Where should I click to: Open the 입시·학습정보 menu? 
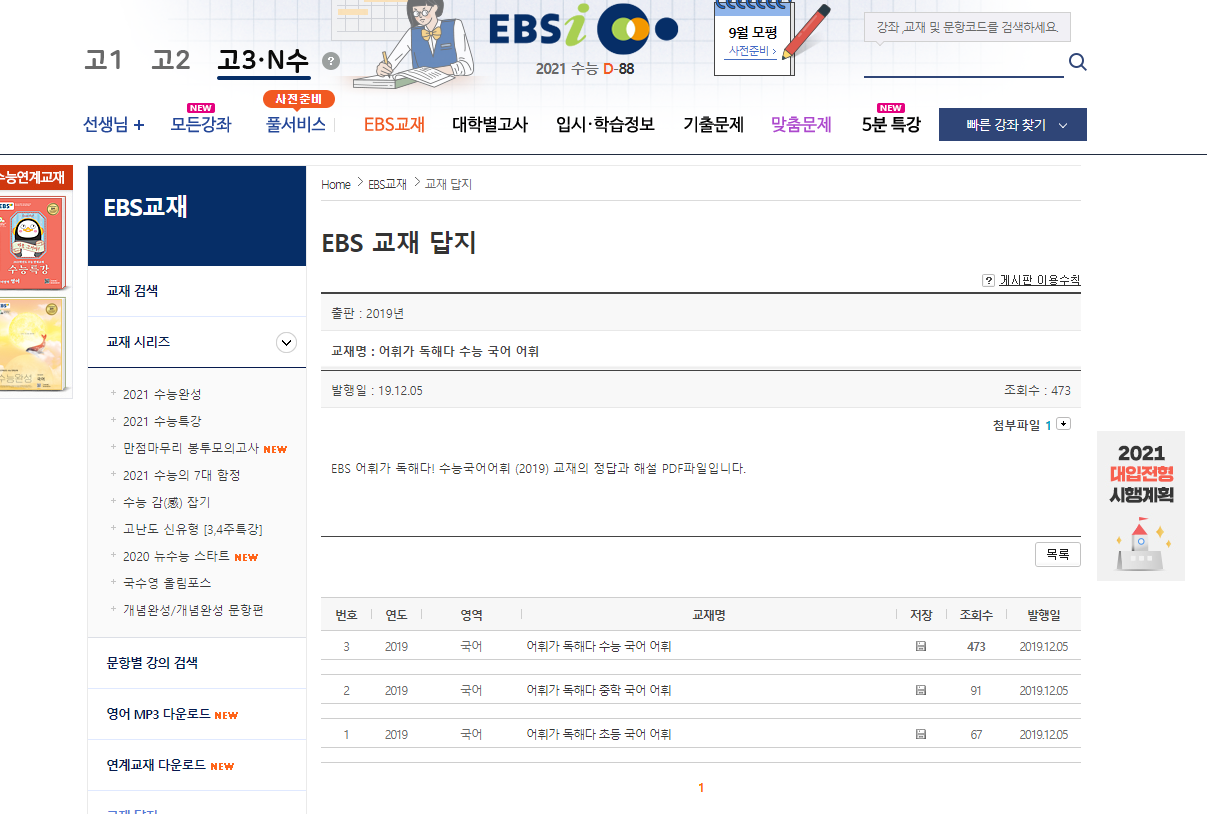[605, 125]
